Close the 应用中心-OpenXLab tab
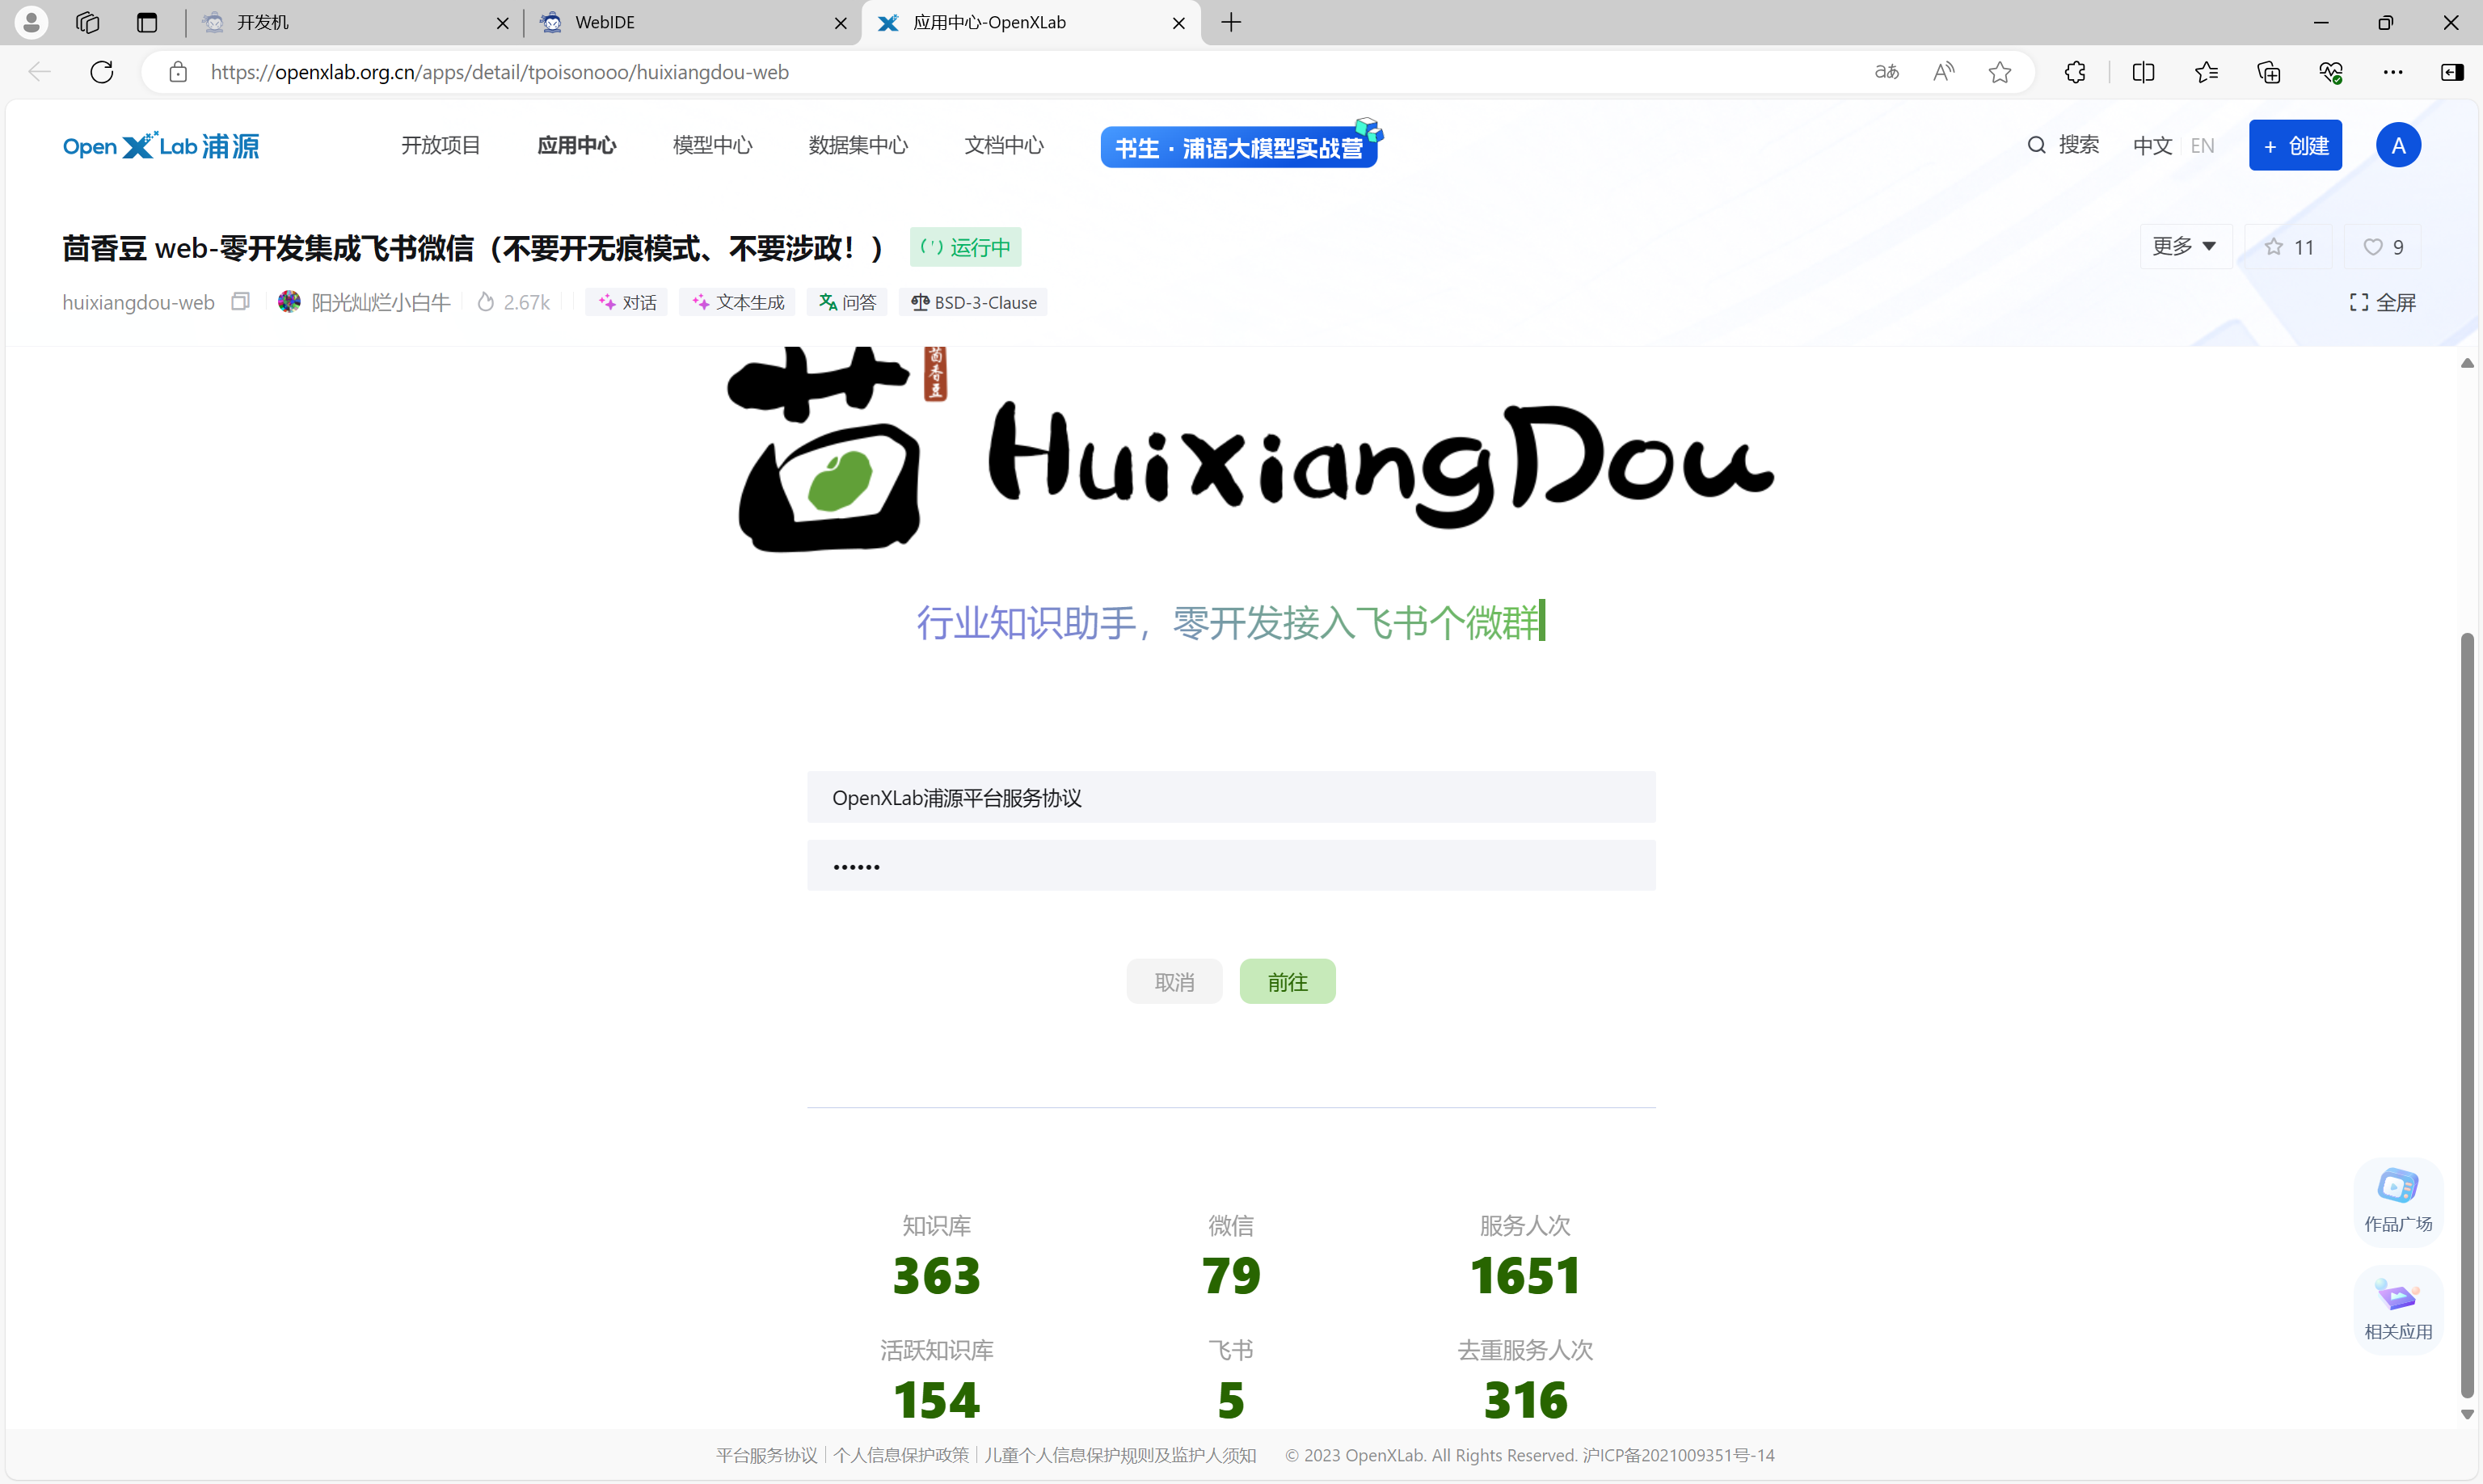The height and width of the screenshot is (1484, 2483). [x=1178, y=23]
